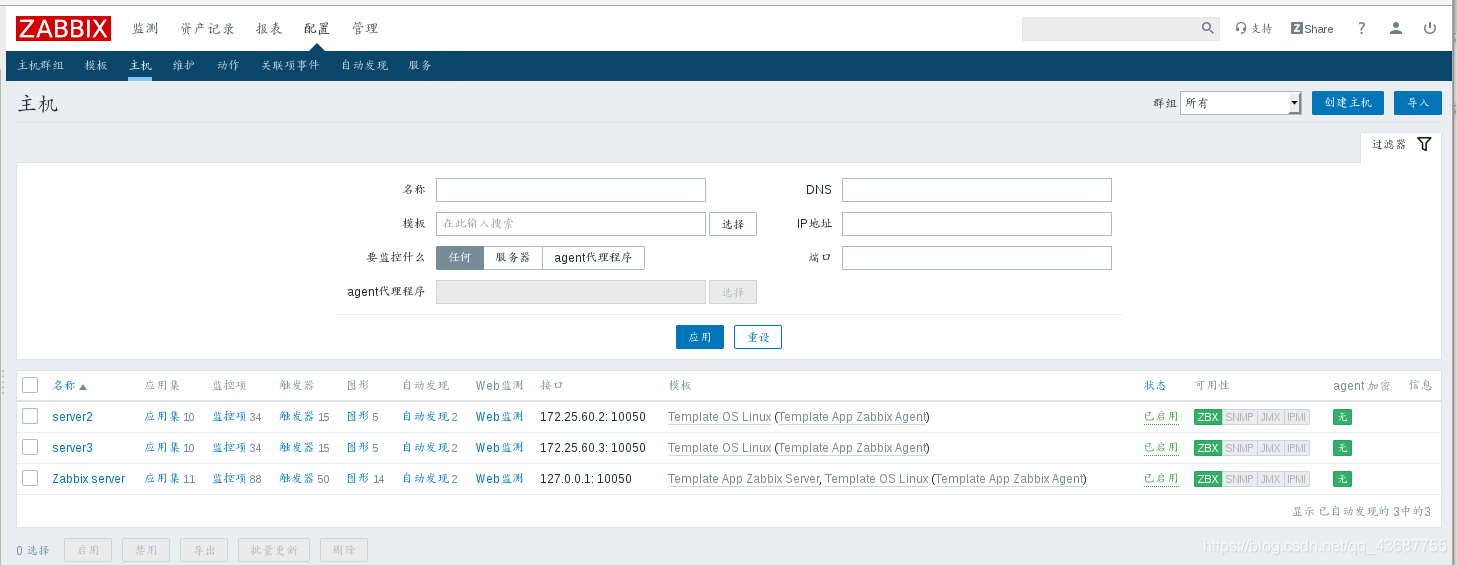Image resolution: width=1457 pixels, height=565 pixels.
Task: Switch to 模板 submenu tab
Action: (x=96, y=66)
